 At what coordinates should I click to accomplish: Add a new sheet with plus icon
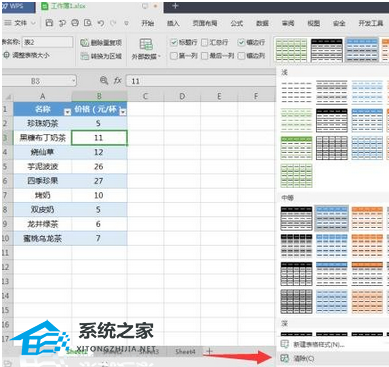tap(209, 351)
